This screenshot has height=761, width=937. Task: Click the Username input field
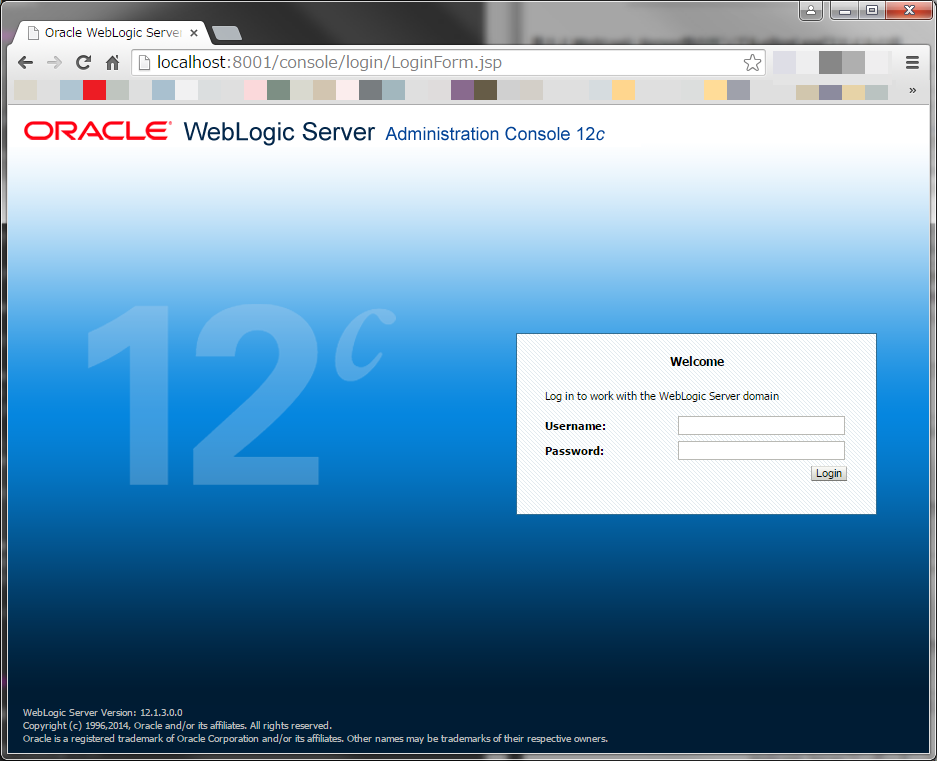click(x=761, y=426)
